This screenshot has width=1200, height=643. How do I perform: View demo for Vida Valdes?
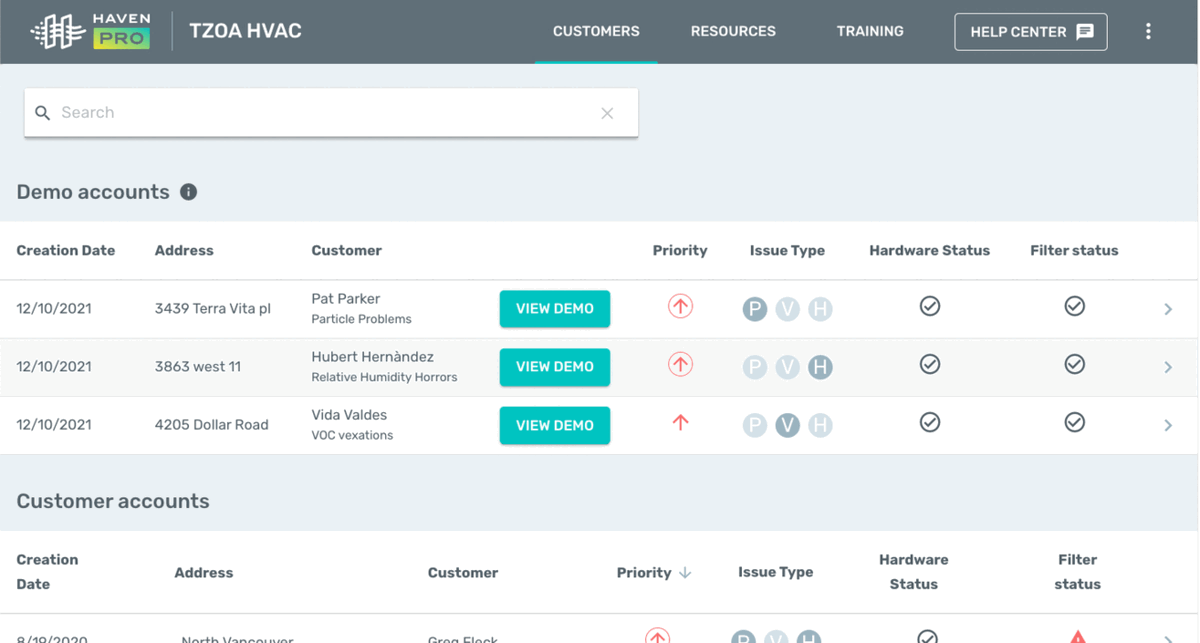pyautogui.click(x=555, y=425)
